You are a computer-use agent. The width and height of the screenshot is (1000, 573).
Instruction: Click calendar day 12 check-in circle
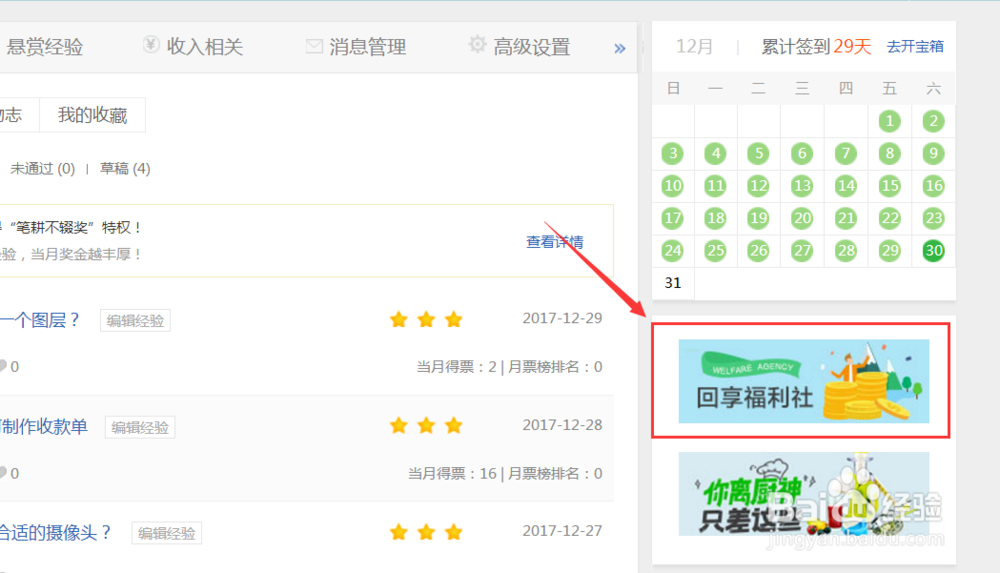click(758, 186)
